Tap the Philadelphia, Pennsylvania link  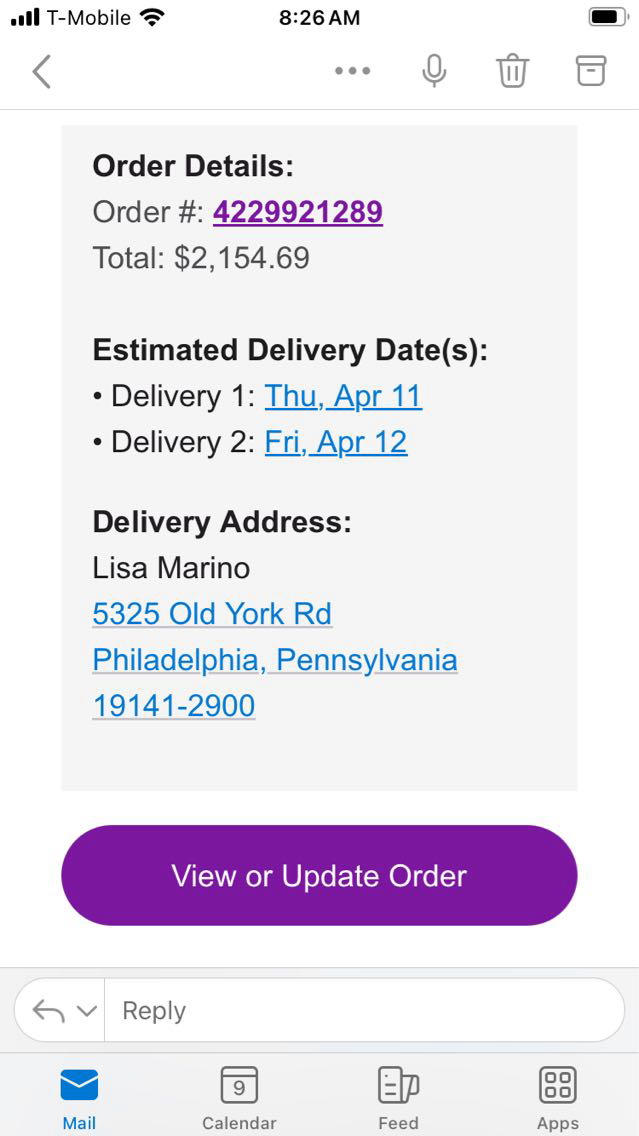[275, 660]
